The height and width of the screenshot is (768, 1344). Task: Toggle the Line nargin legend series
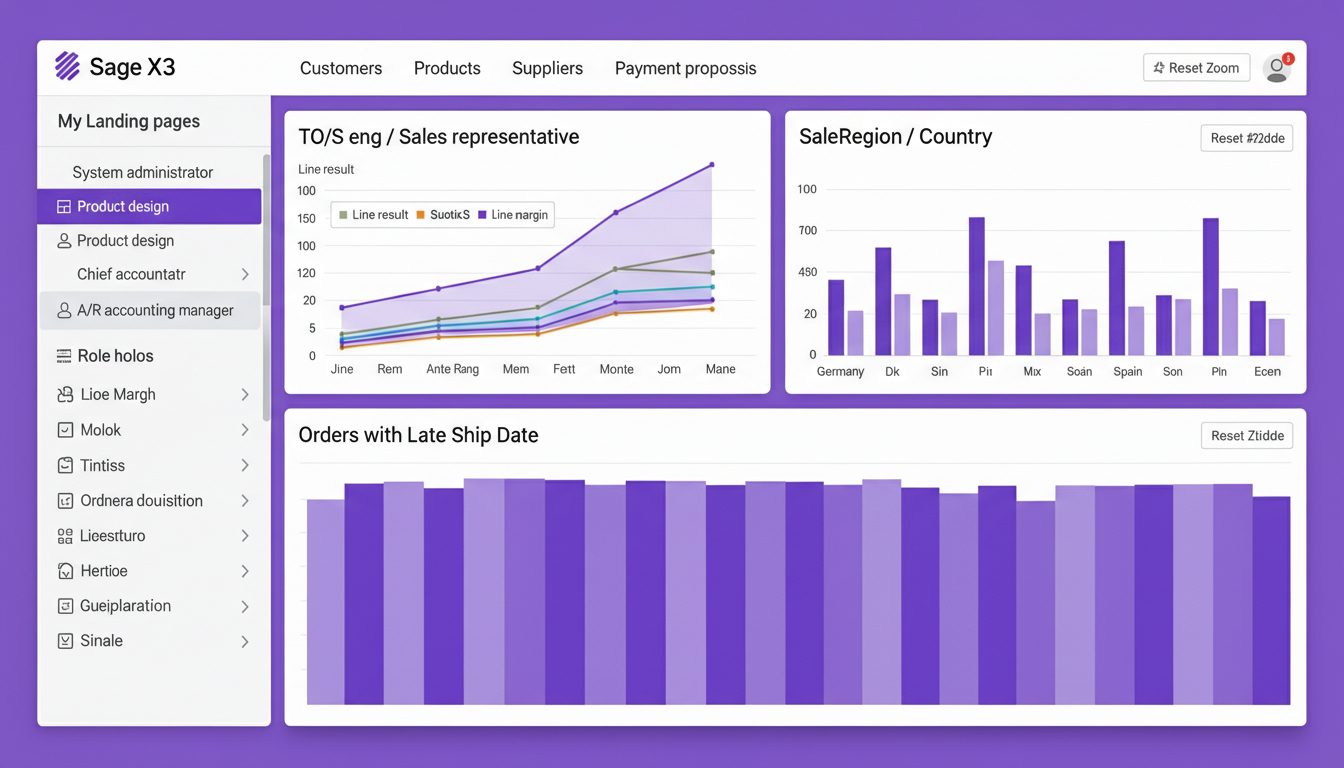click(x=513, y=215)
